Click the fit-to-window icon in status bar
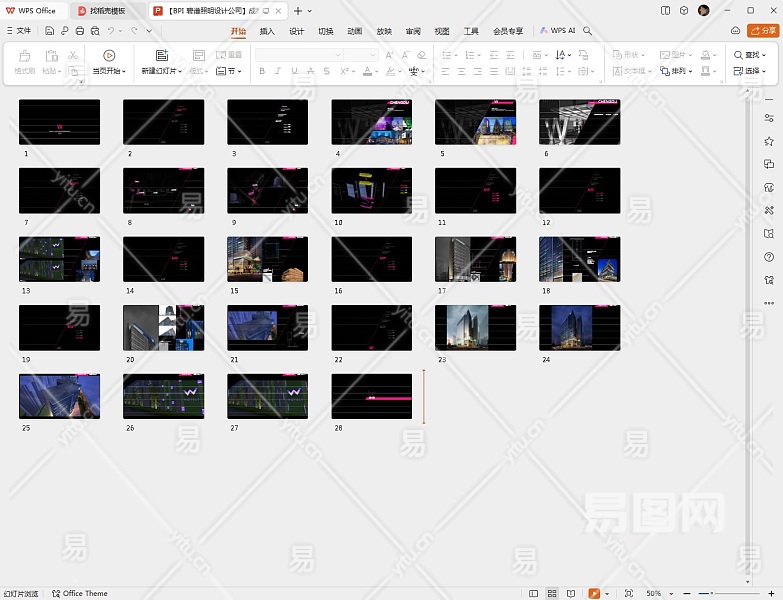783x600 pixels. (x=628, y=594)
